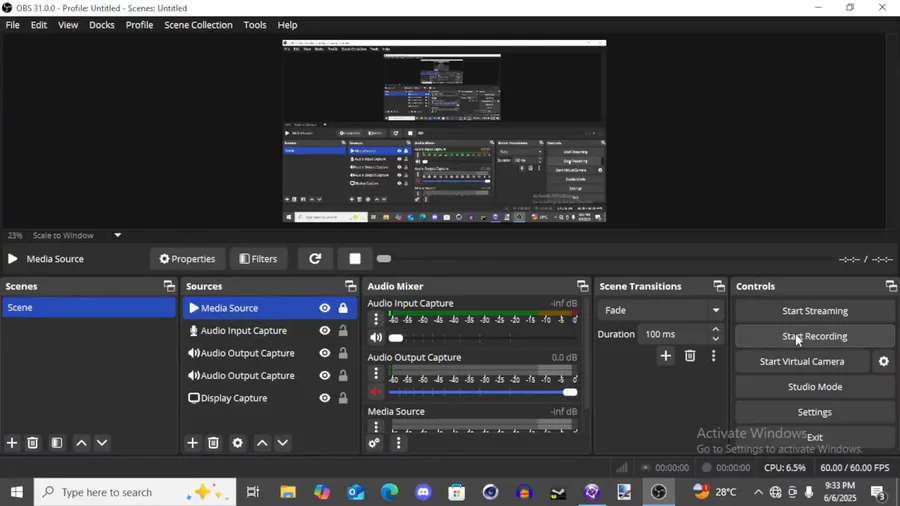
Task: Open the File menu
Action: pos(13,25)
